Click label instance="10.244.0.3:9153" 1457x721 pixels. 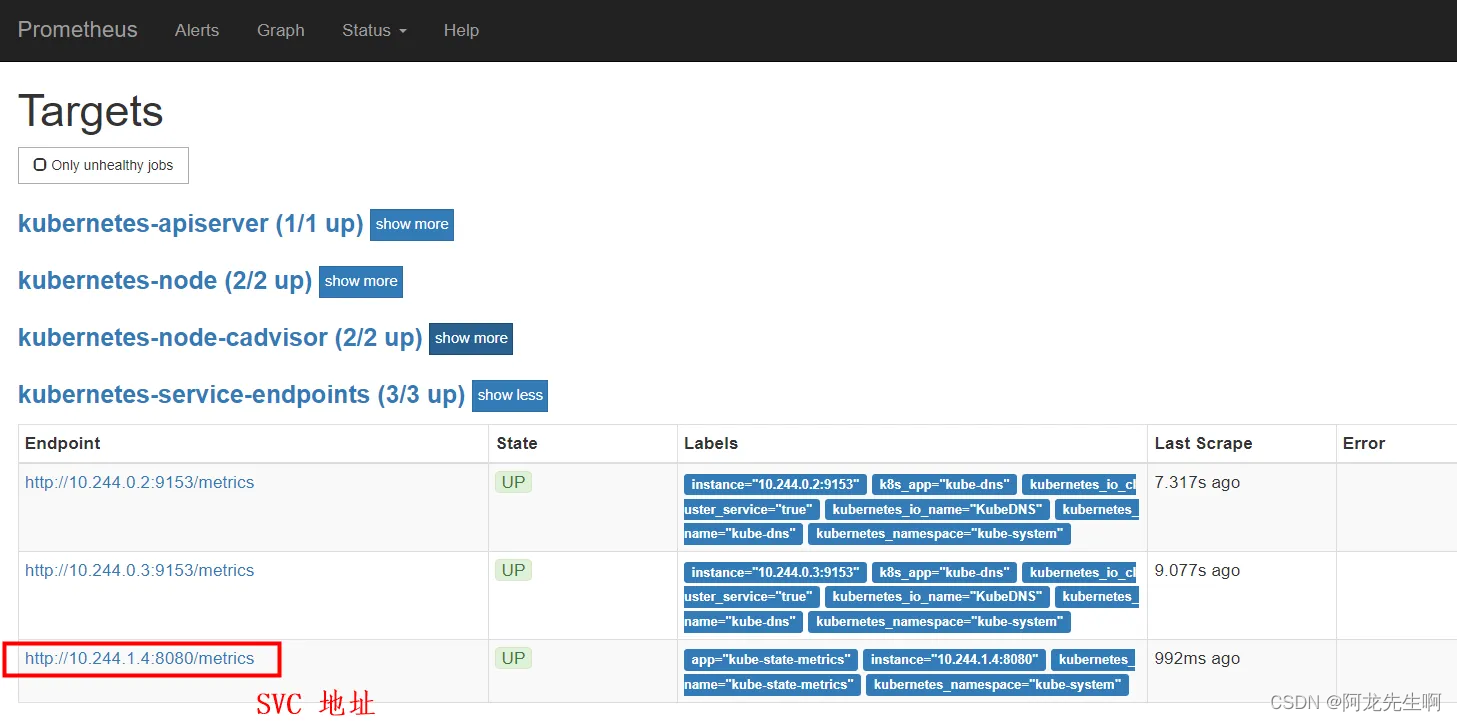775,572
